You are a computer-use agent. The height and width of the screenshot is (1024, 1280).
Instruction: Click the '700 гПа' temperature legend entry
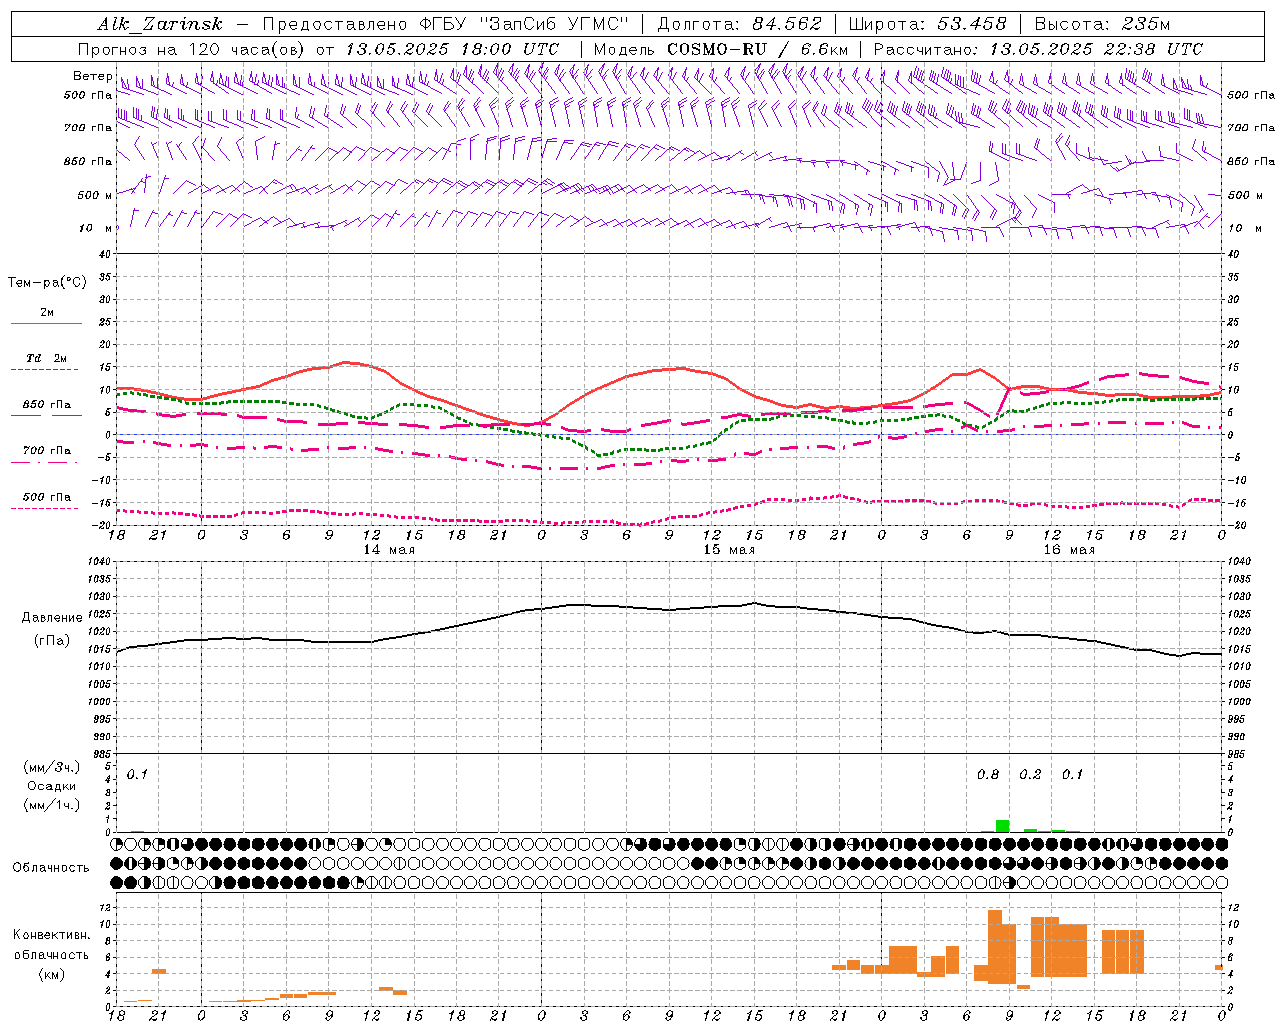click(x=47, y=450)
